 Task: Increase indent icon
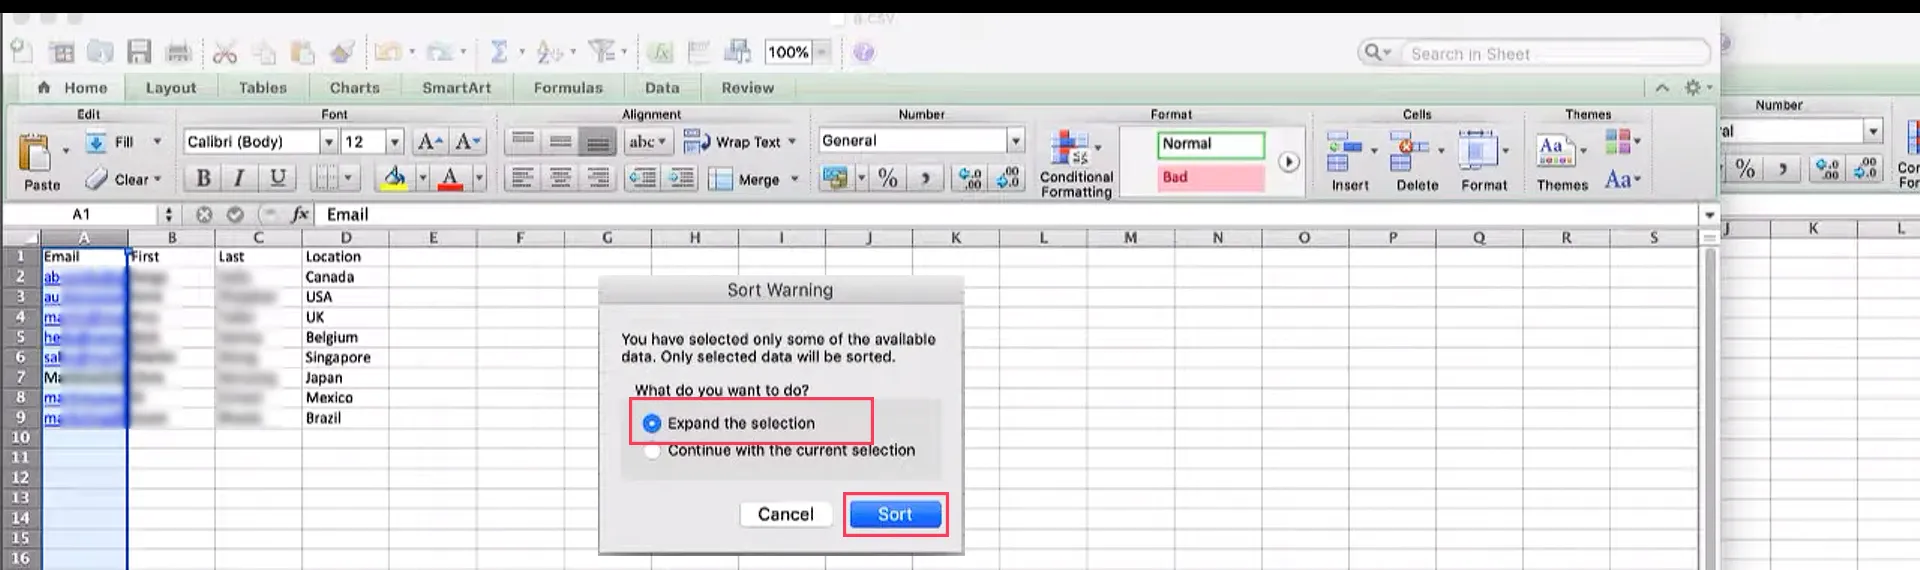coord(681,178)
